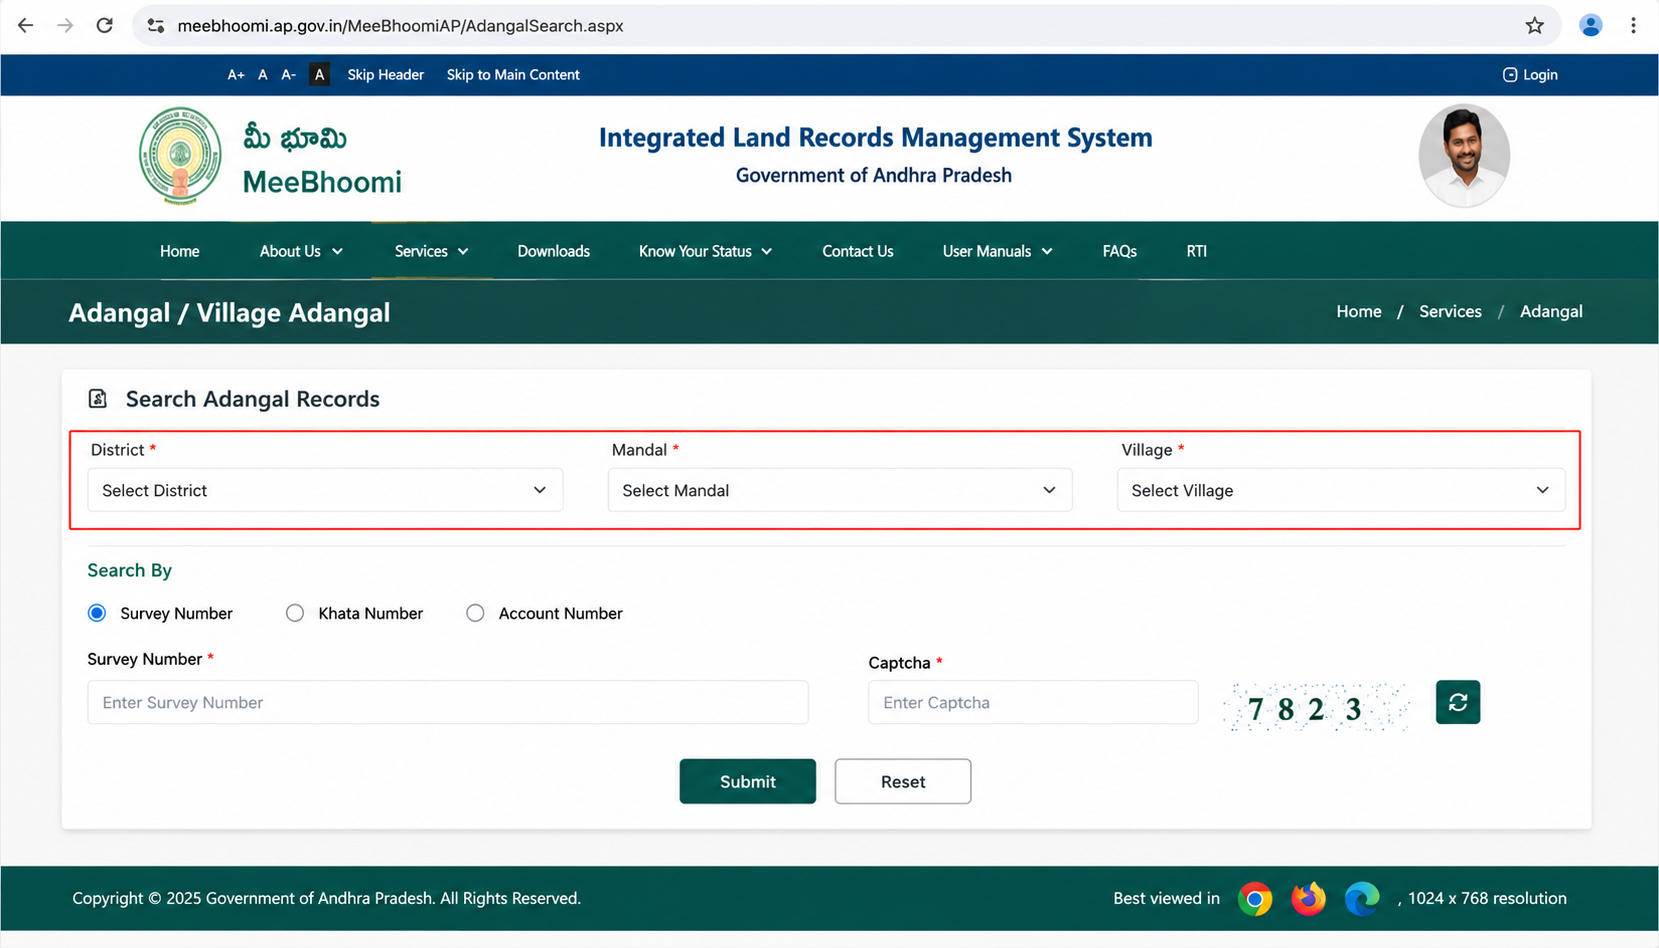The image size is (1659, 948).
Task: Click the Search By label
Action: click(129, 570)
